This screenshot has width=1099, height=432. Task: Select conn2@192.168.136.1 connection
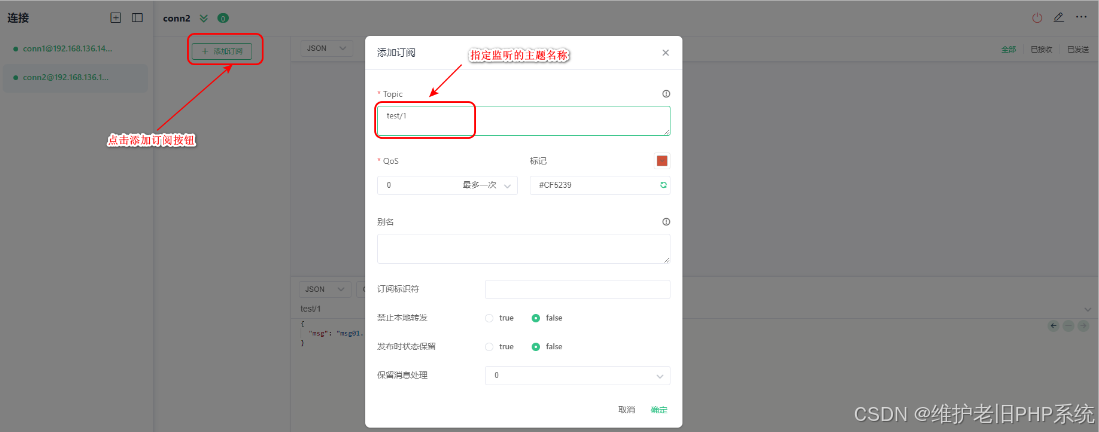click(x=75, y=78)
